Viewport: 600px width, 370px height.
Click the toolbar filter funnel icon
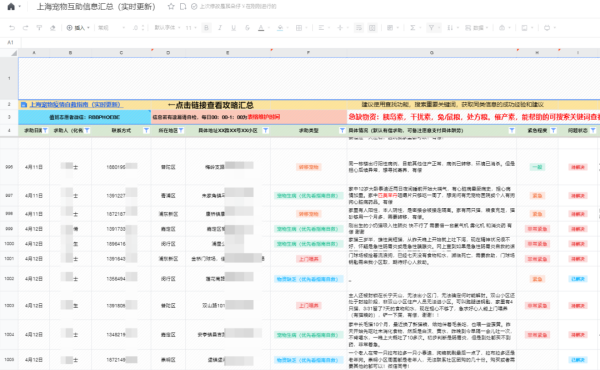click(x=431, y=28)
